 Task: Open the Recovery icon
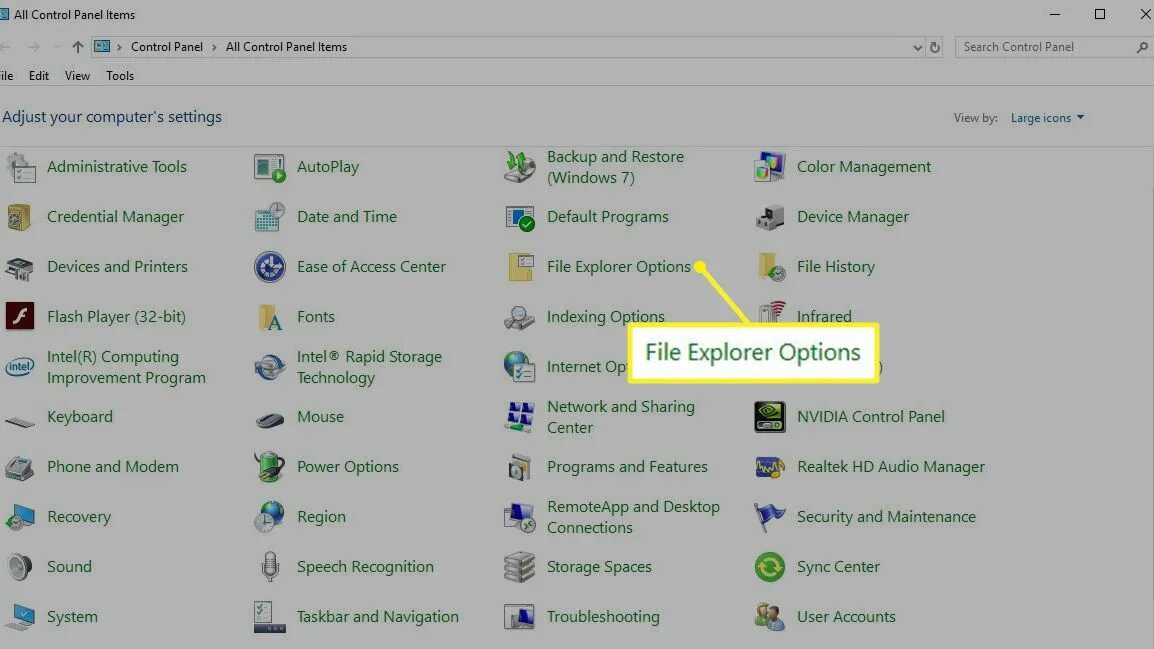pos(20,517)
